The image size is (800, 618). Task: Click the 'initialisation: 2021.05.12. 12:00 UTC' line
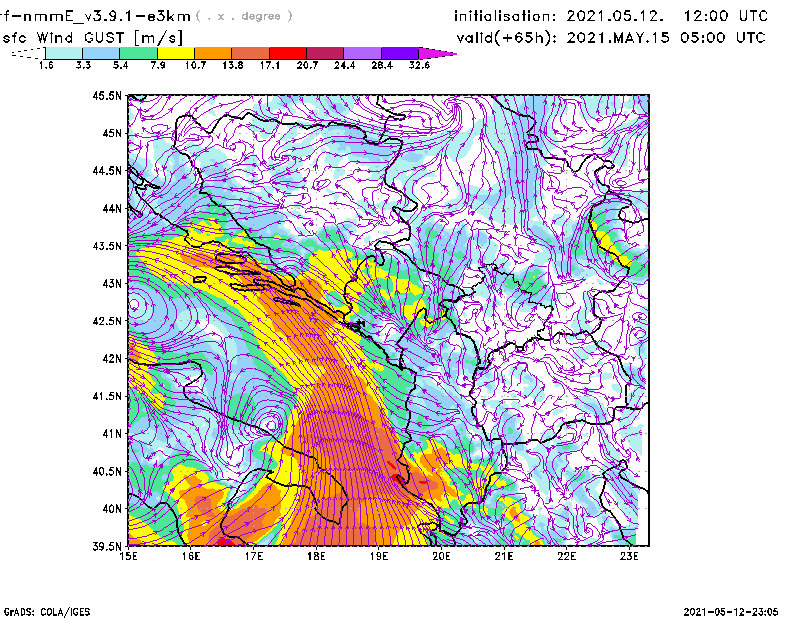tap(611, 16)
